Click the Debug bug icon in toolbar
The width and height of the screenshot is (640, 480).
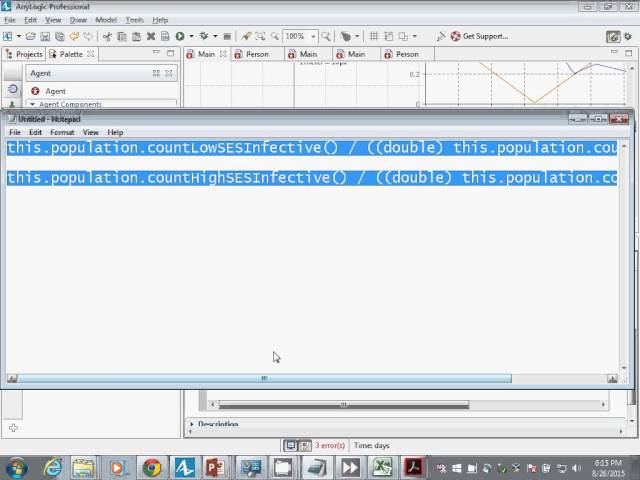click(204, 36)
